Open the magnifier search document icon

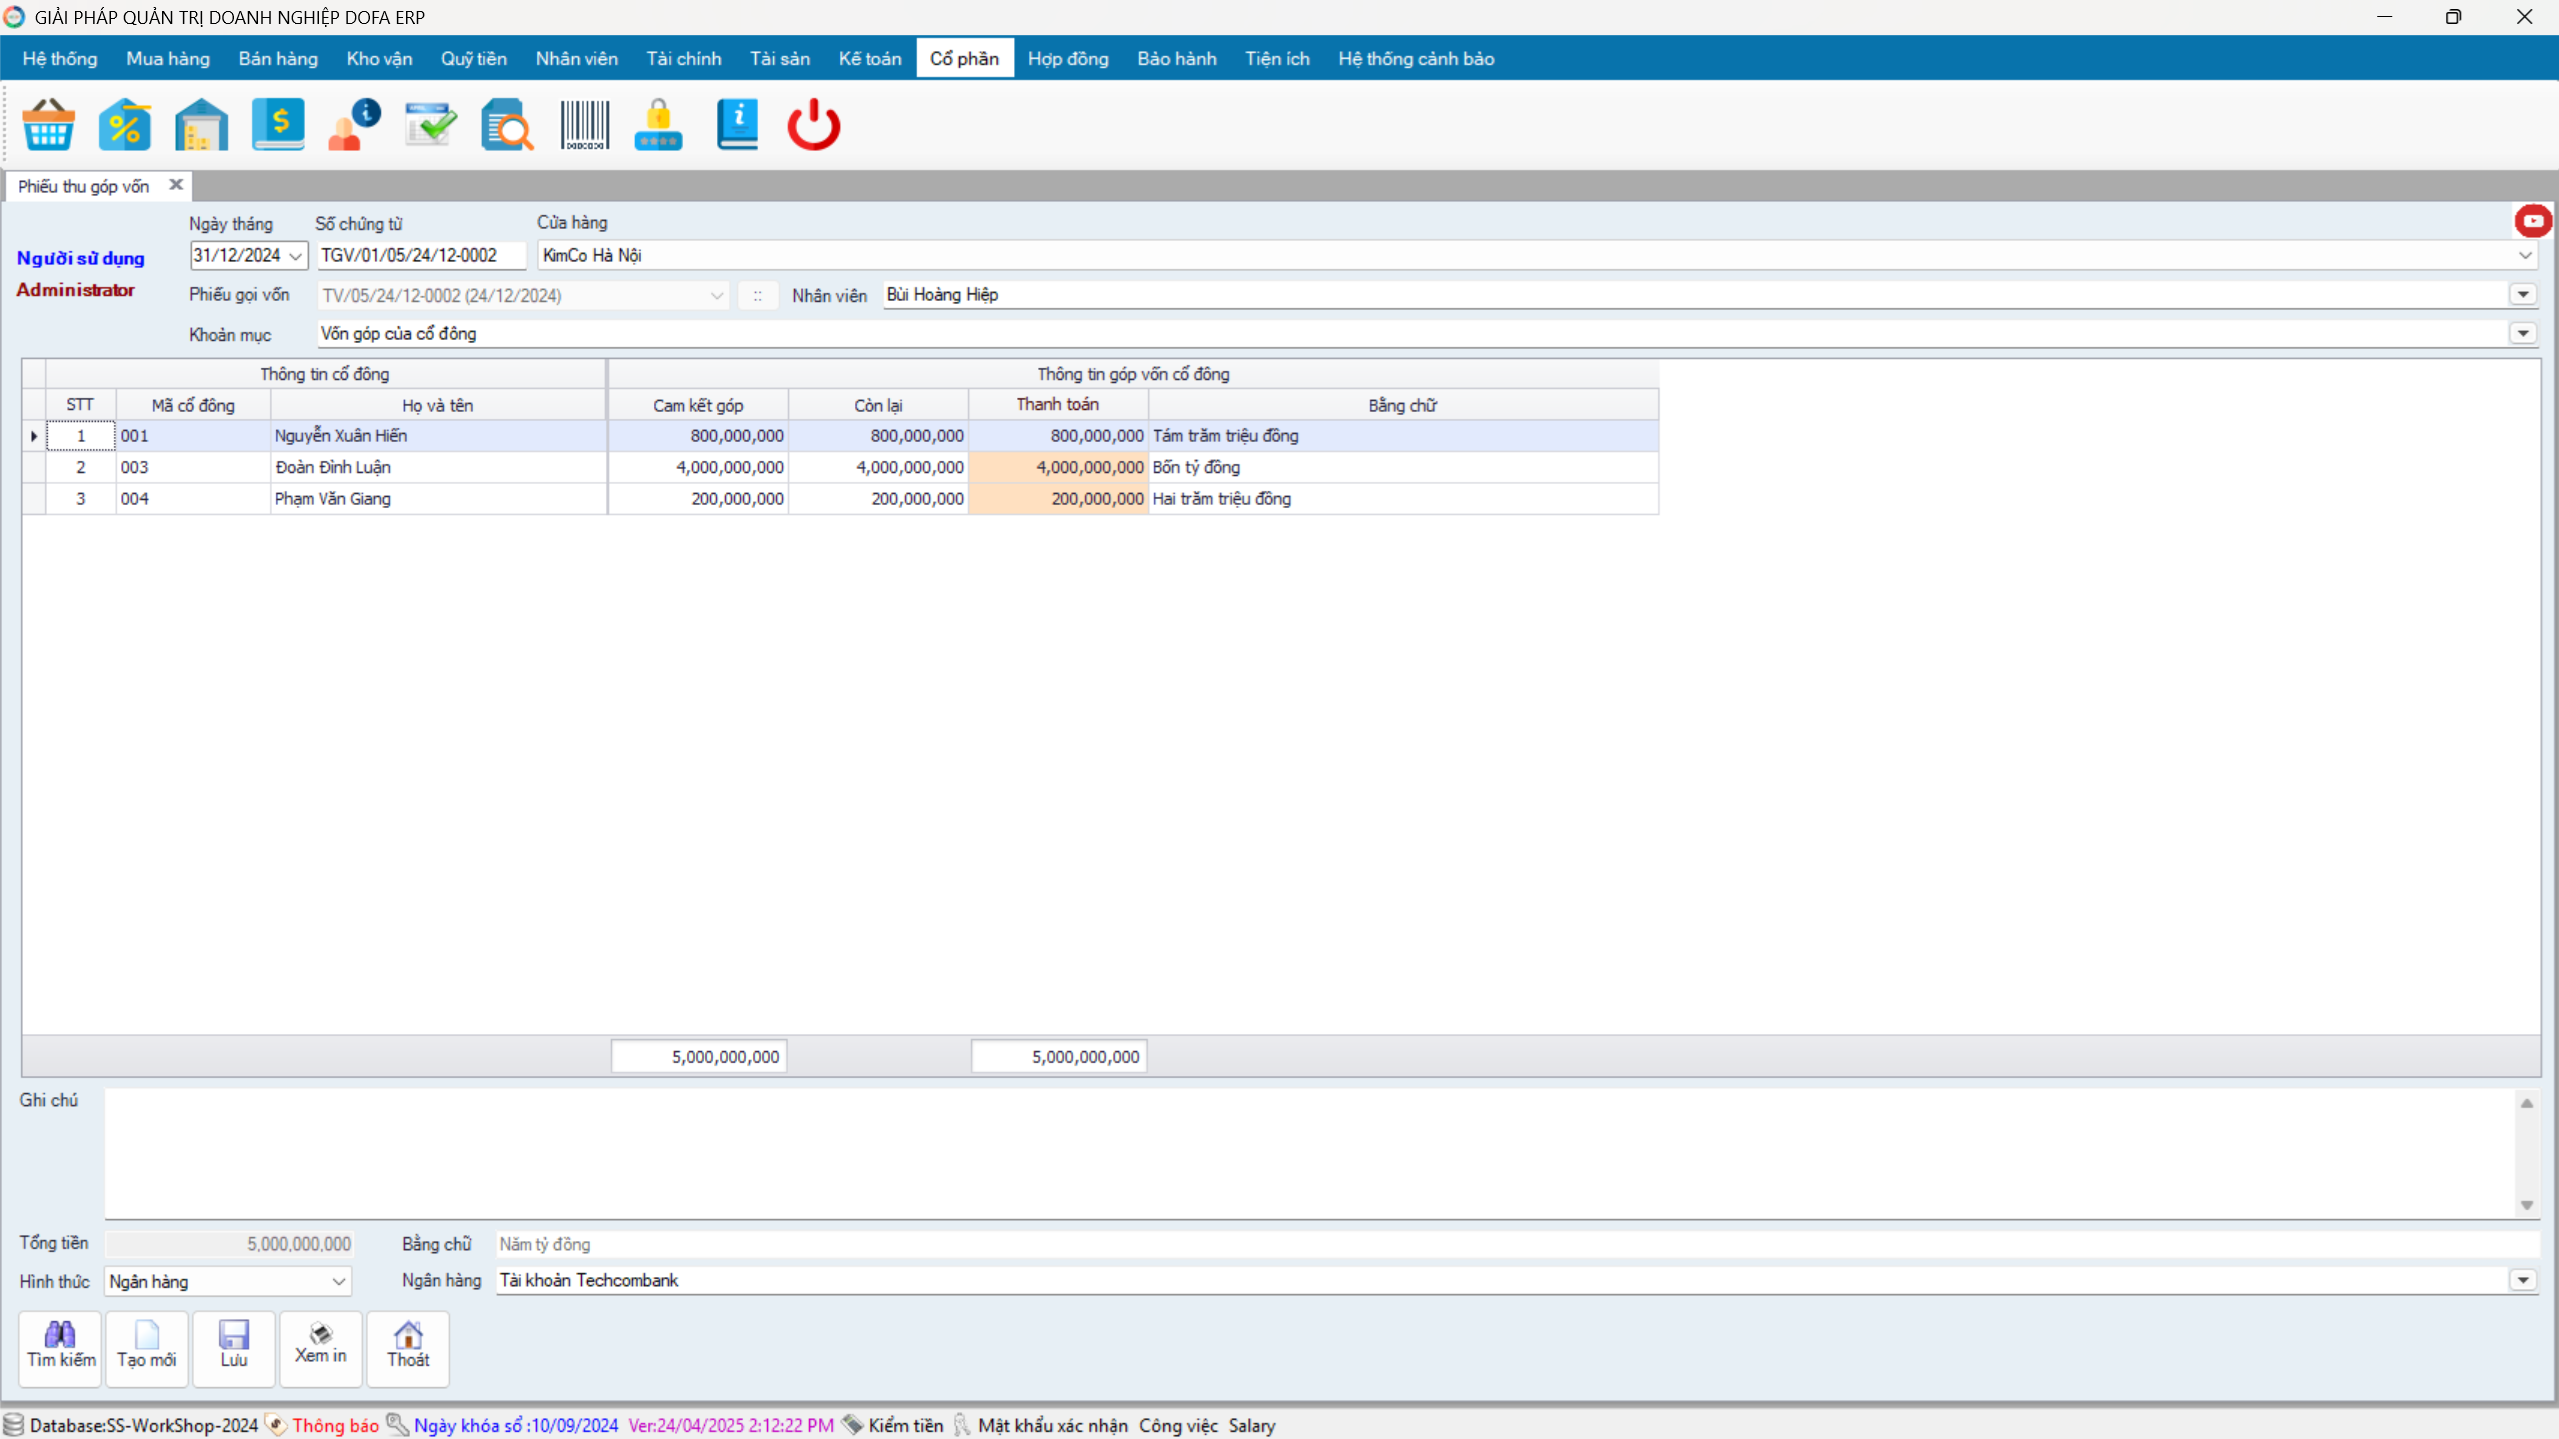507,125
